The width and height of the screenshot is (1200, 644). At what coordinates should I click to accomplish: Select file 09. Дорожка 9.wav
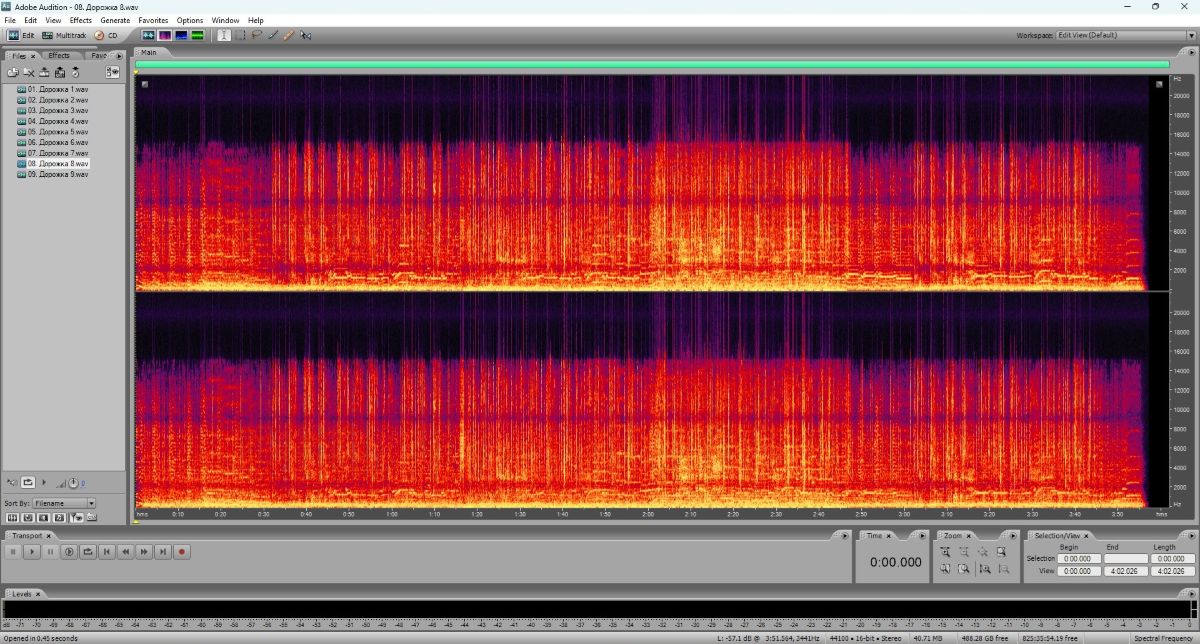(x=57, y=174)
